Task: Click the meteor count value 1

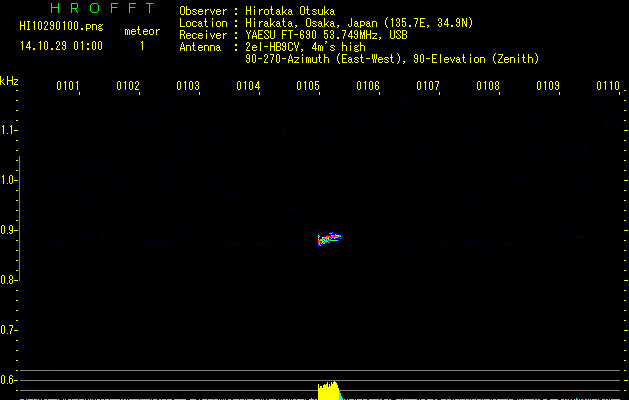Action: [142, 46]
